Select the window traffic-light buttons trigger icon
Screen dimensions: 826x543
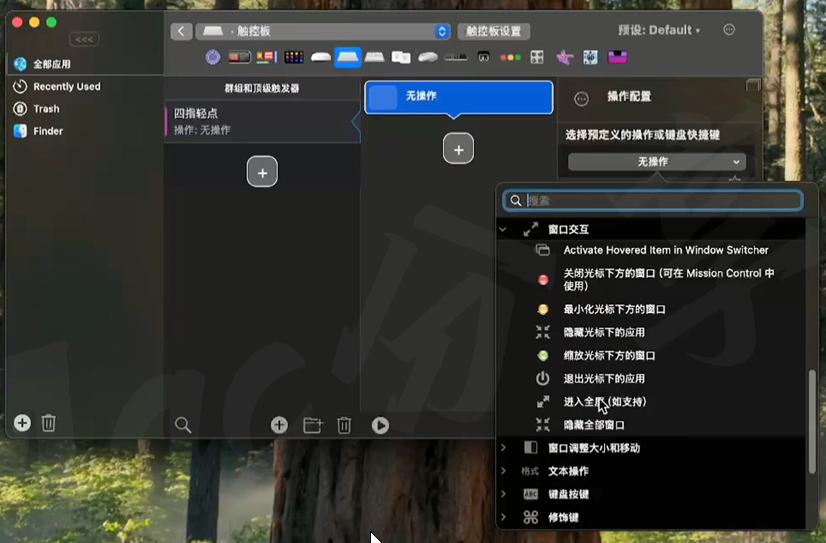(510, 57)
